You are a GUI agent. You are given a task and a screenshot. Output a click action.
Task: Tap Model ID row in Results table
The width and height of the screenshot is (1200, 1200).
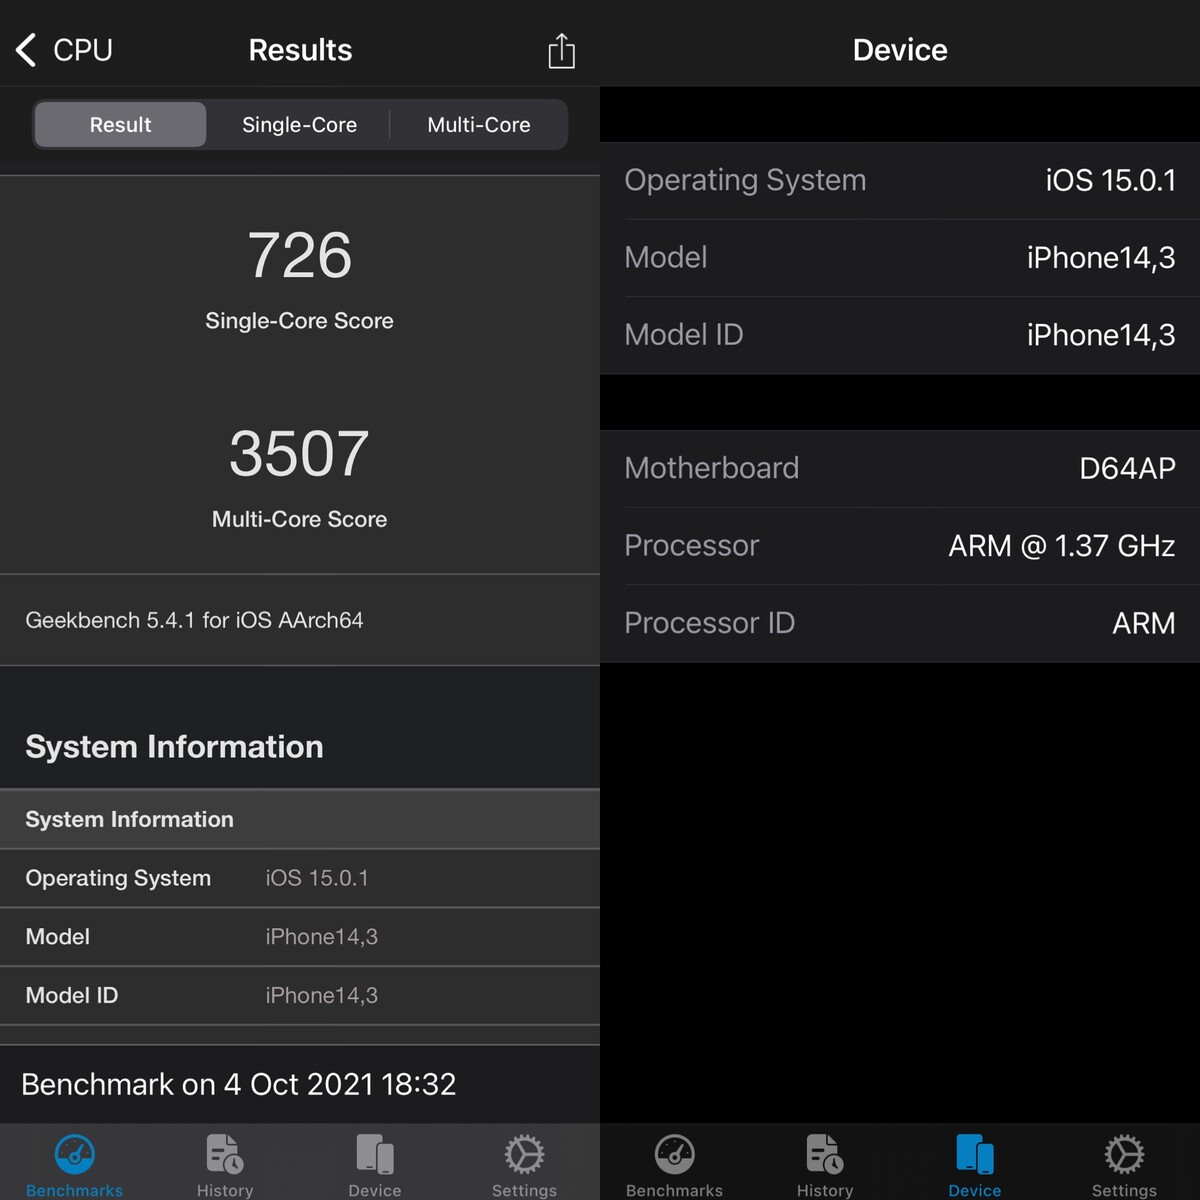tap(300, 996)
